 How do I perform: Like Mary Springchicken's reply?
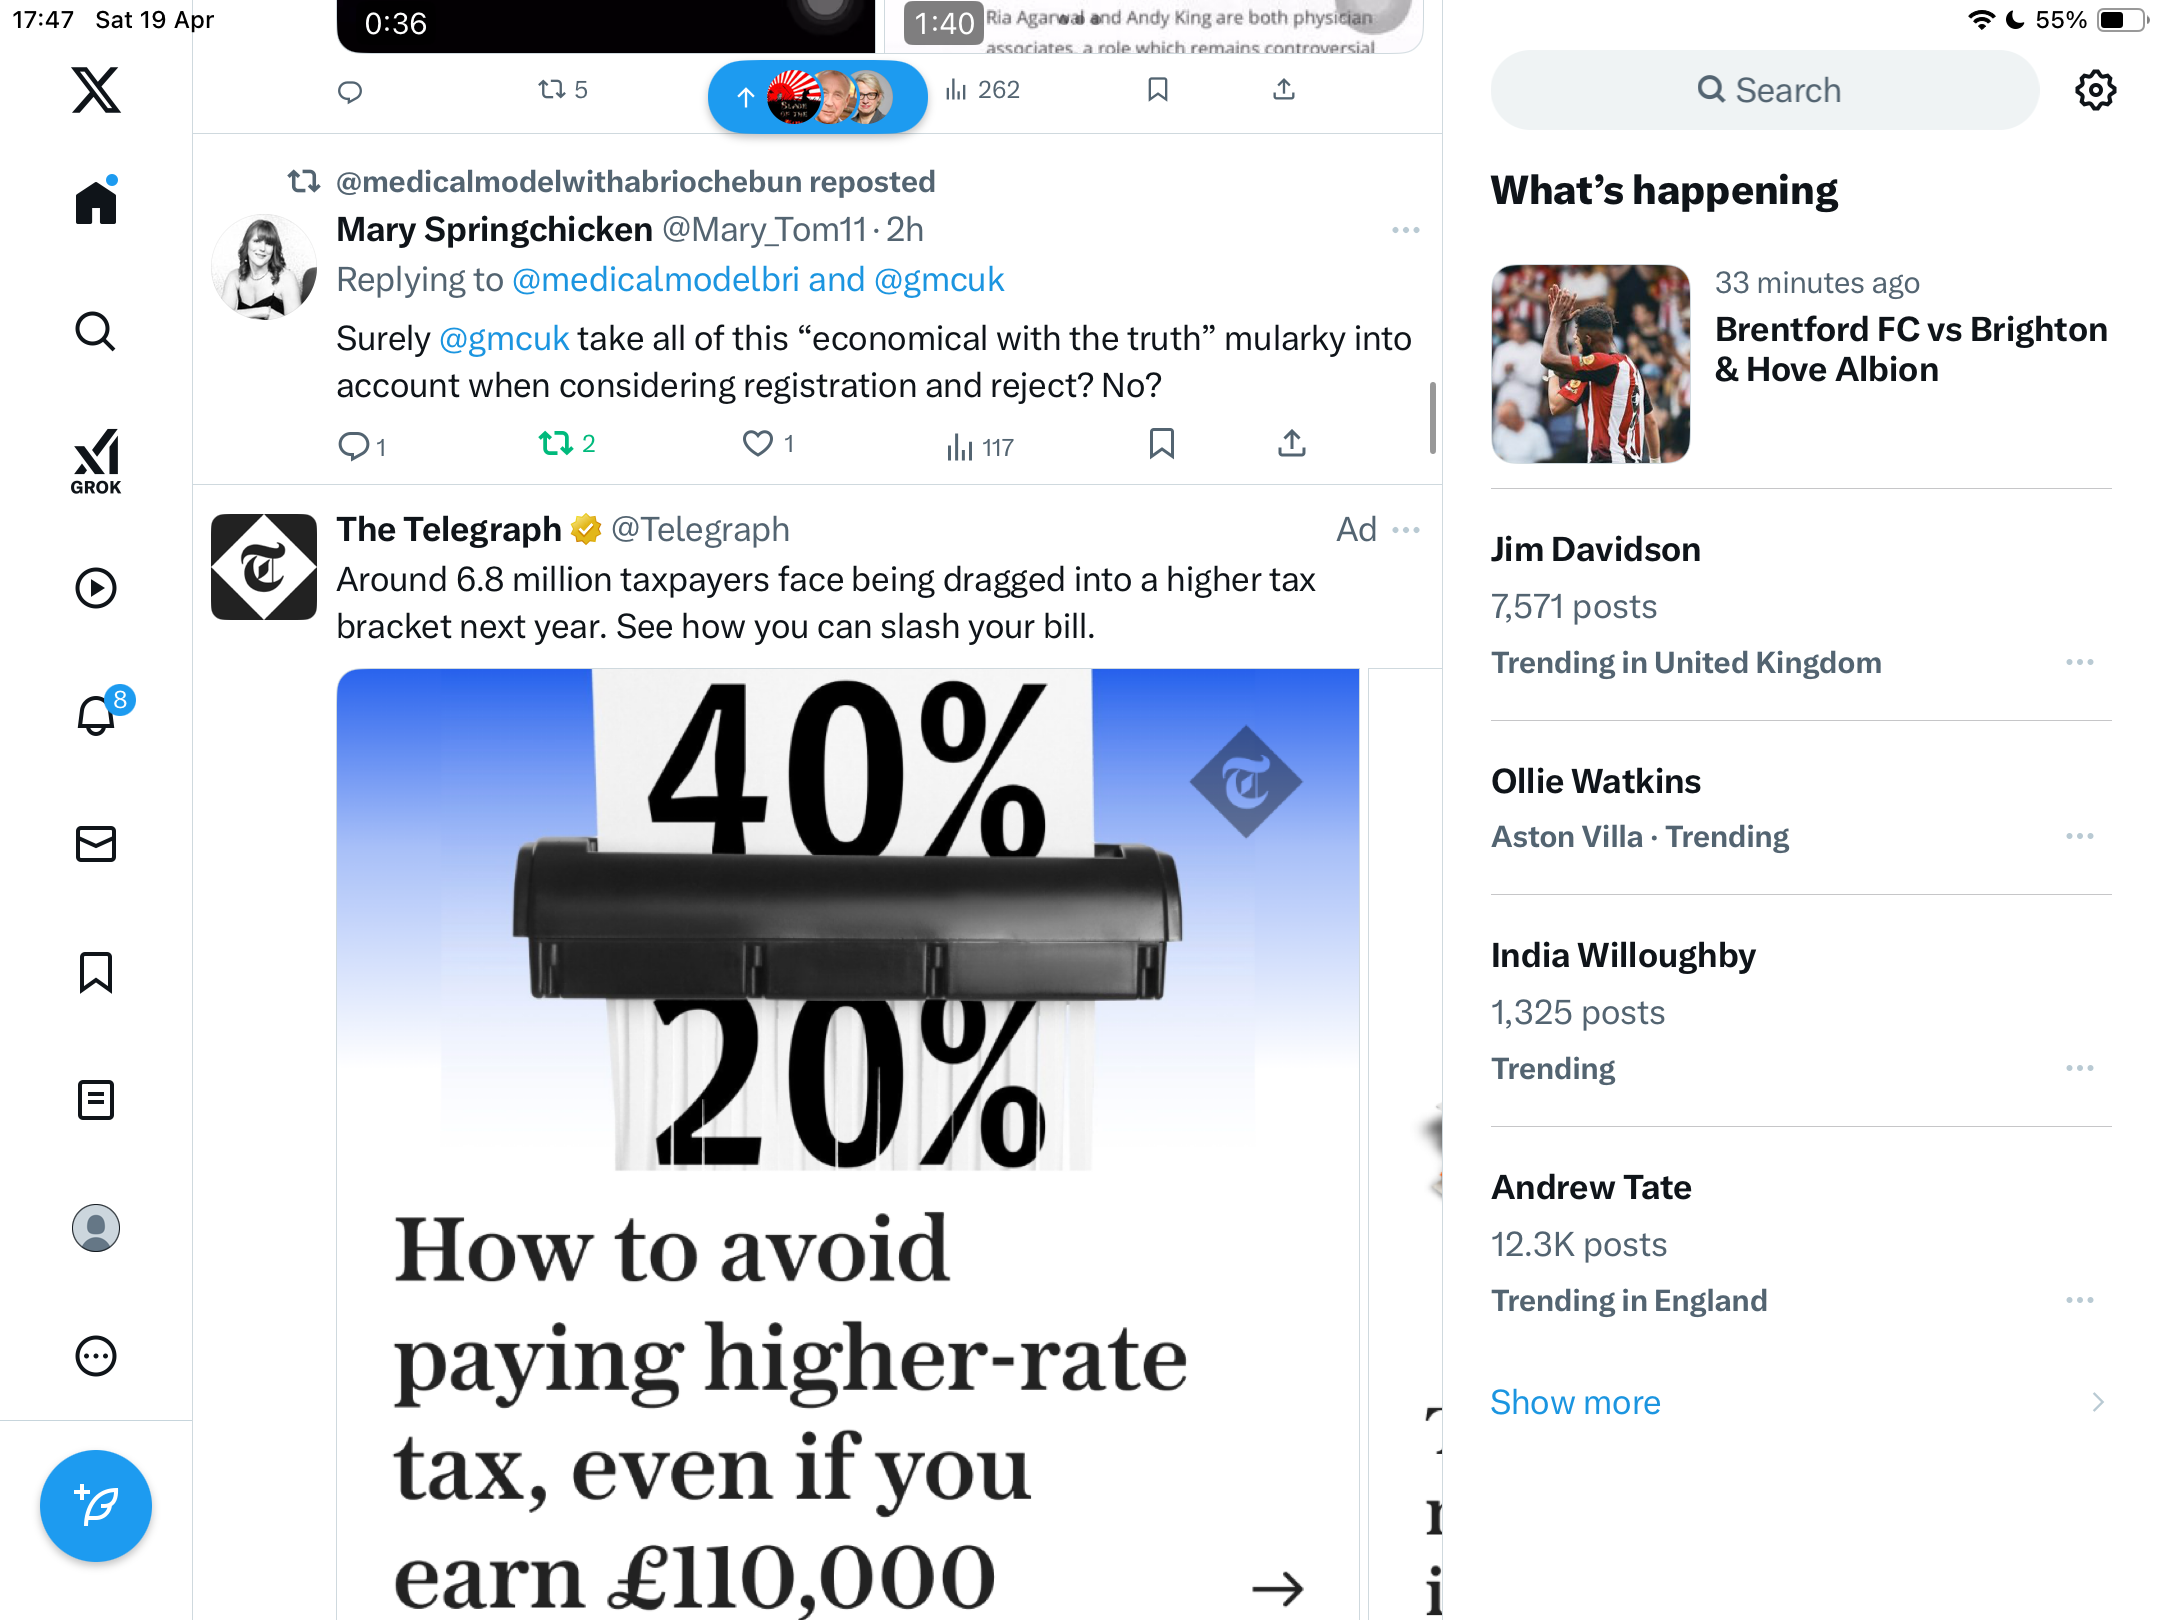[767, 443]
